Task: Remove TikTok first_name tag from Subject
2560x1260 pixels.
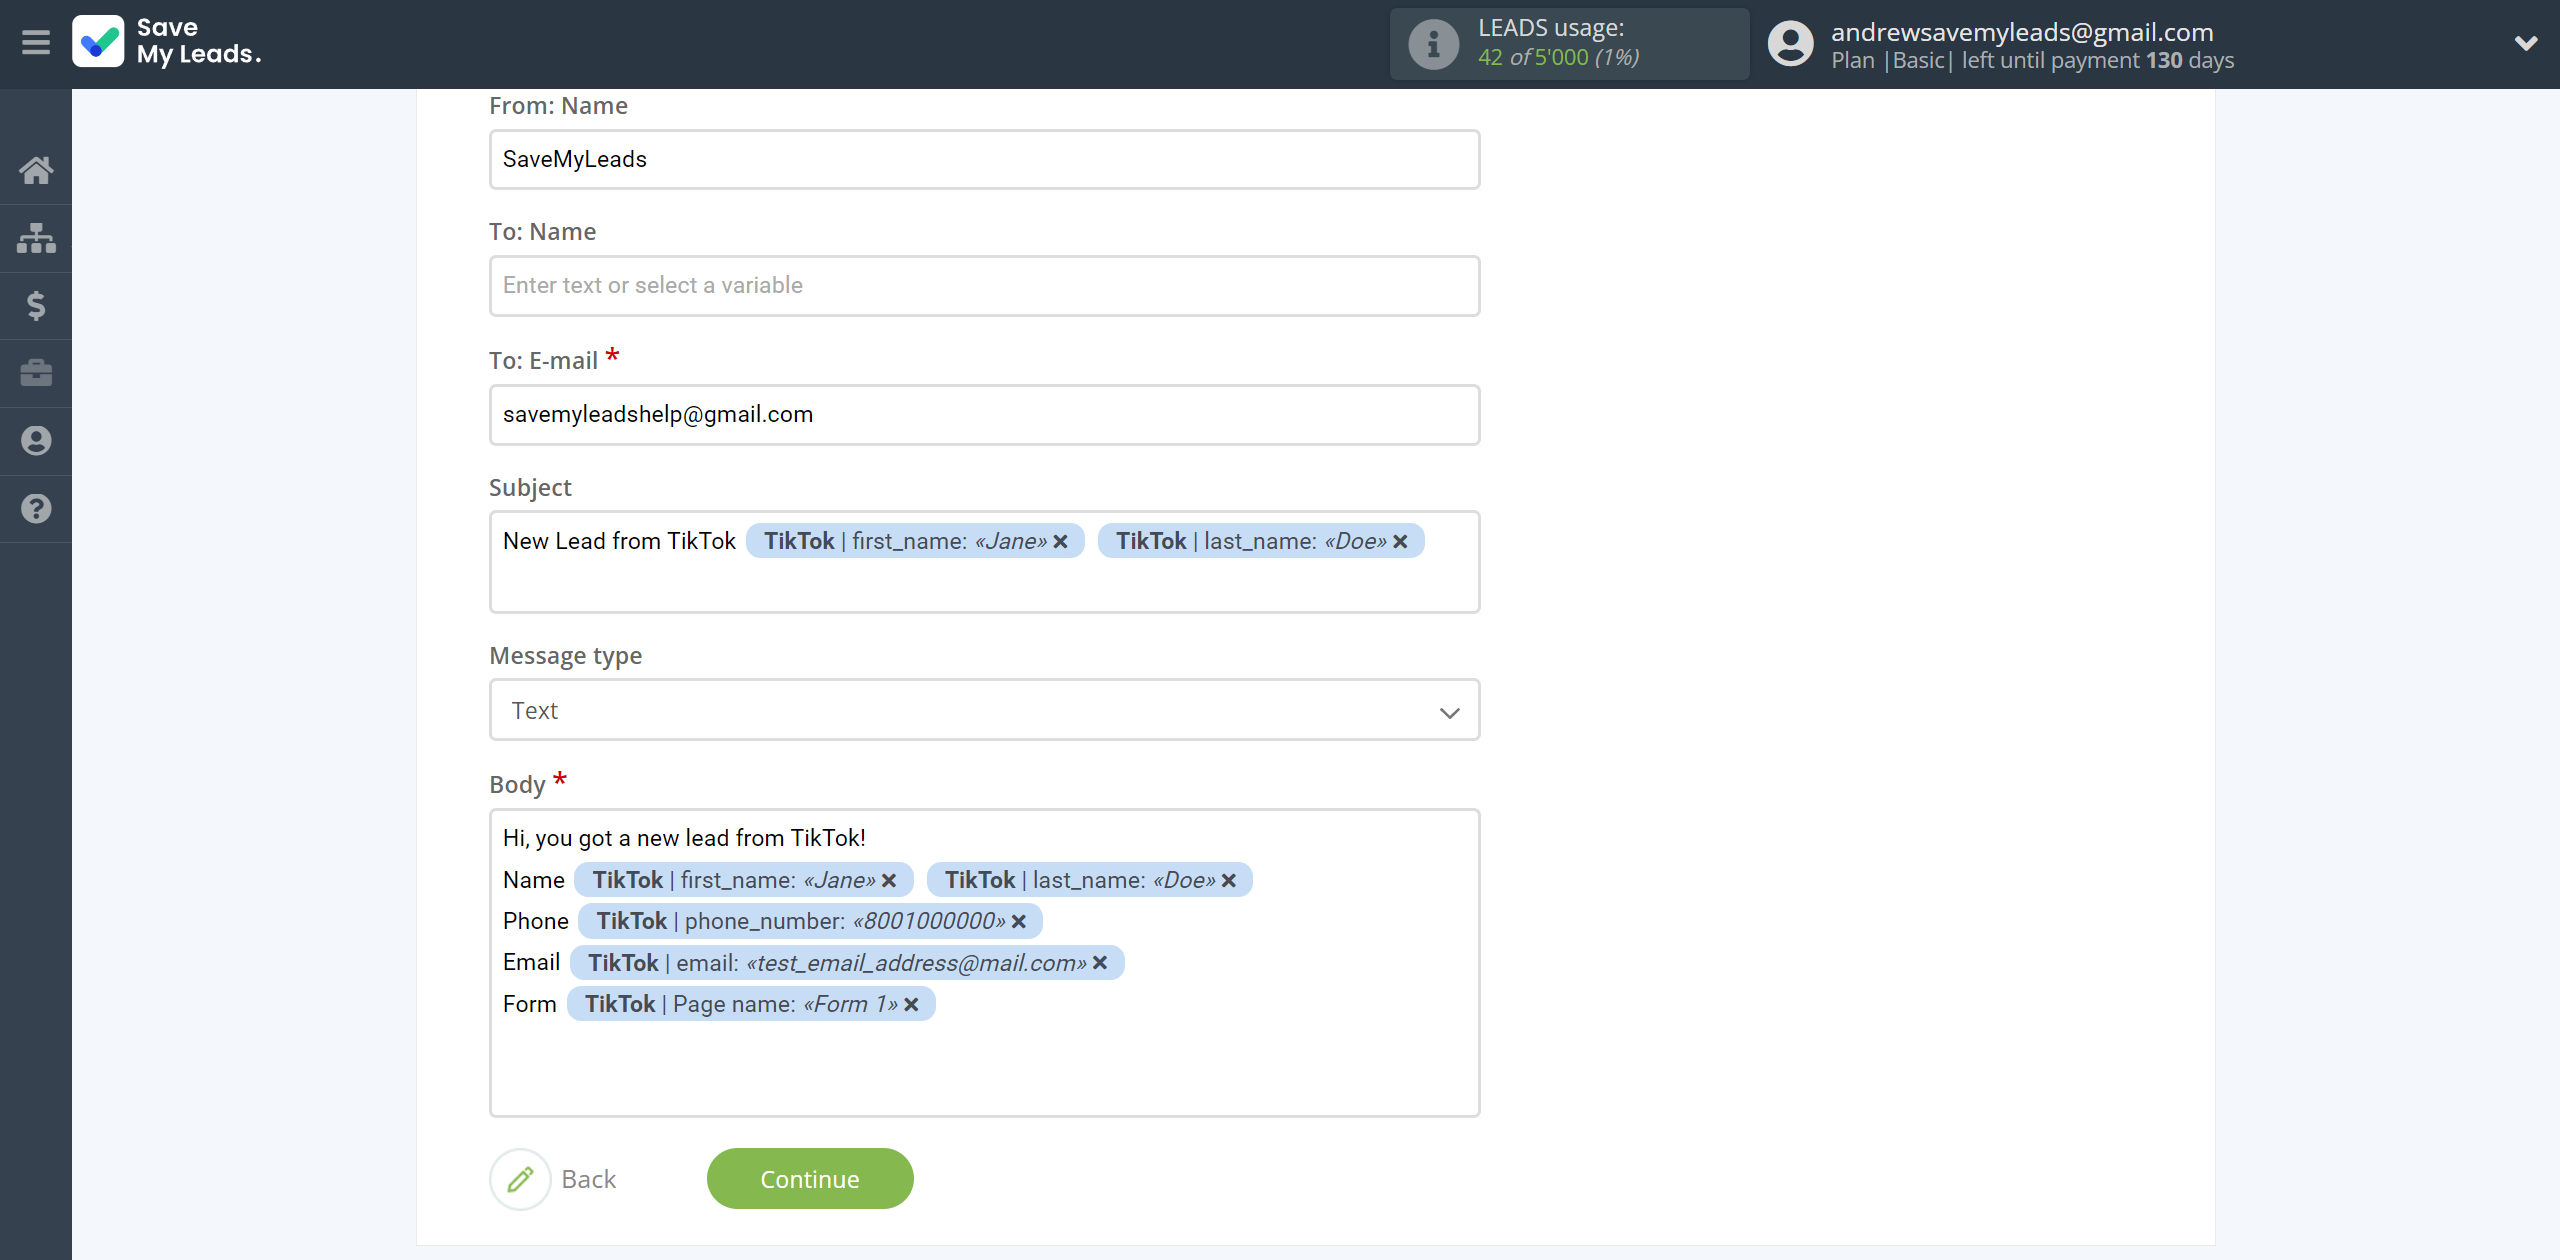Action: pos(1061,542)
